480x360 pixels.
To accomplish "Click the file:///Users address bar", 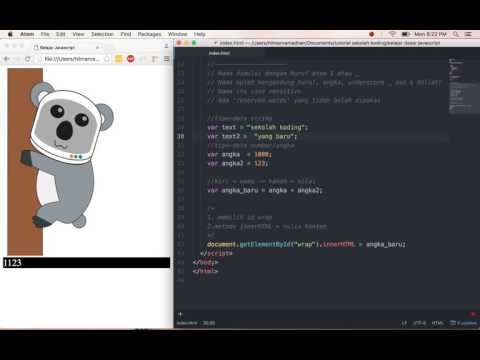I will 71,59.
